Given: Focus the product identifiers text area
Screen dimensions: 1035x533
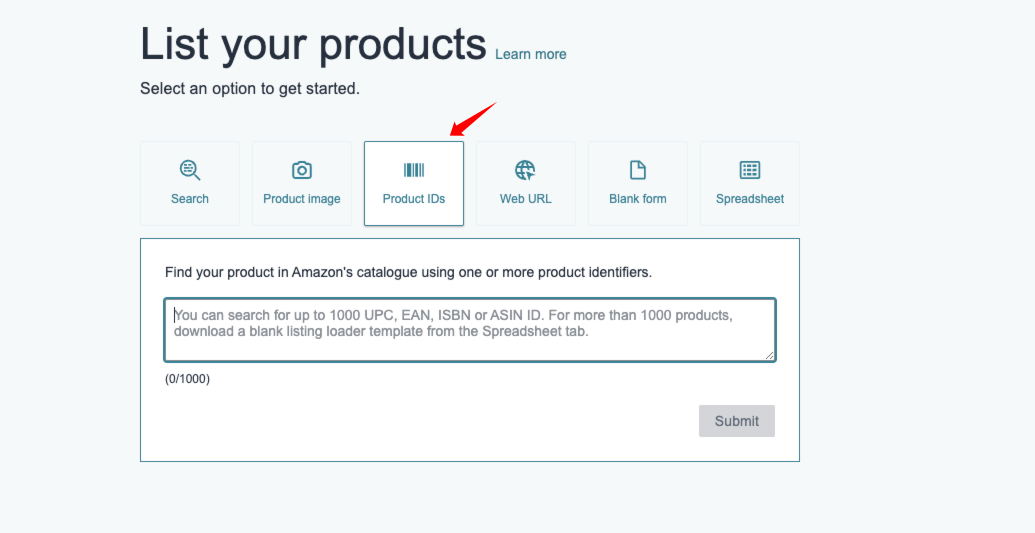Looking at the screenshot, I should pos(470,330).
